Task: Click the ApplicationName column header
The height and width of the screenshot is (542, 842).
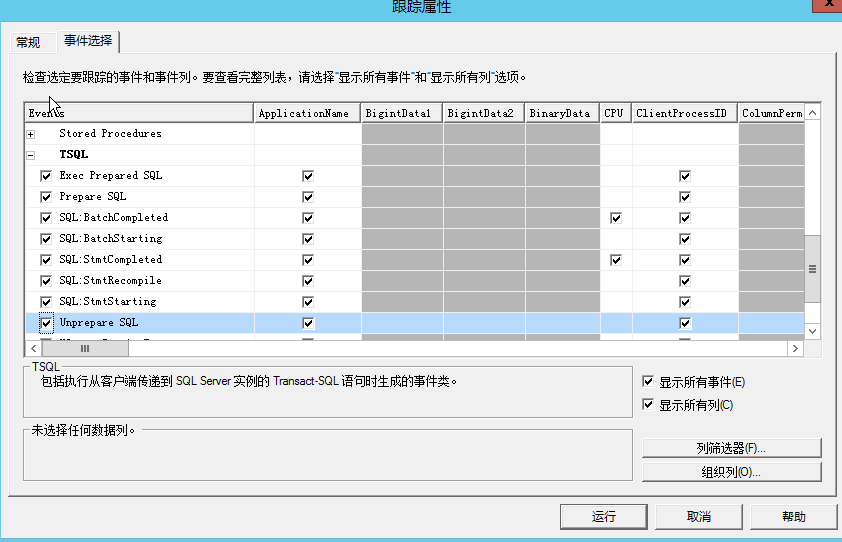Action: click(x=304, y=113)
